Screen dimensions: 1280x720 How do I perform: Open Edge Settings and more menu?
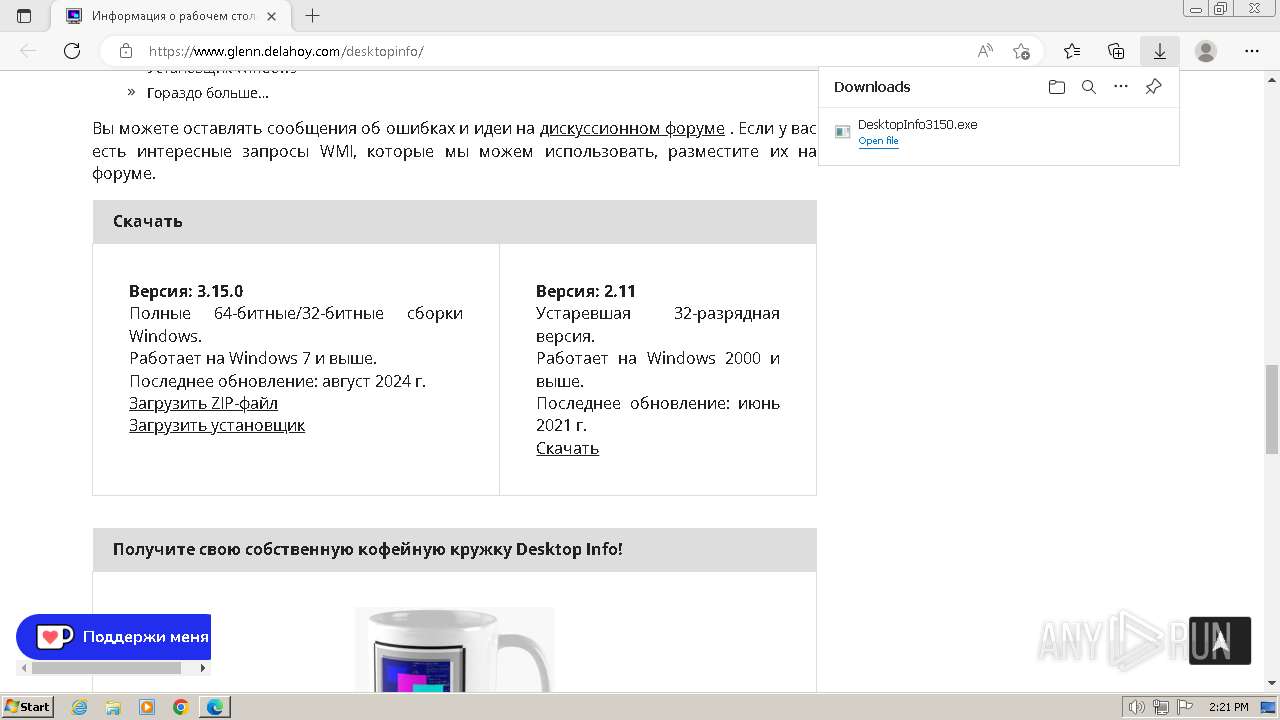pyautogui.click(x=1252, y=51)
